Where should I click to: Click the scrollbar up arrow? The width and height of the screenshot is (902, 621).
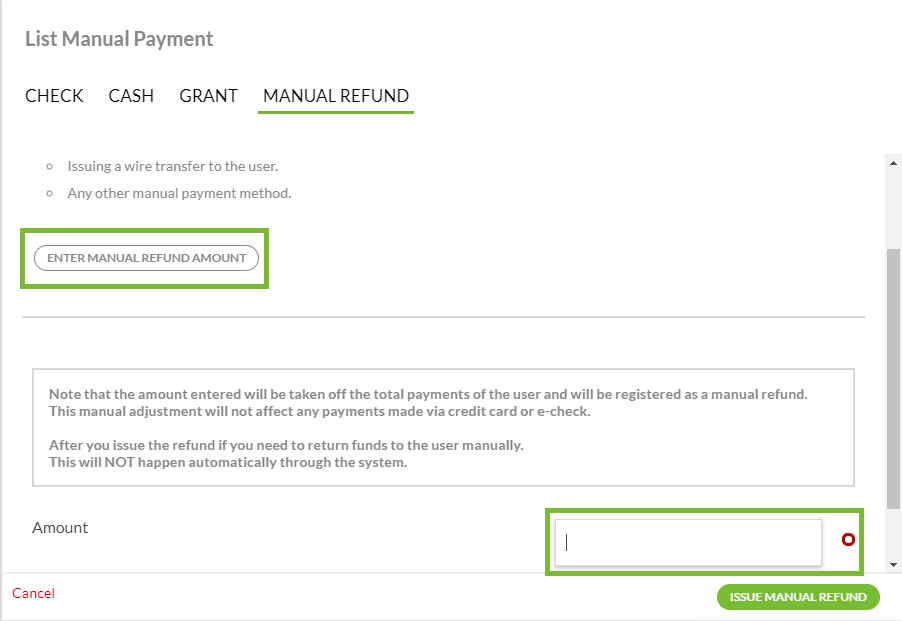893,162
